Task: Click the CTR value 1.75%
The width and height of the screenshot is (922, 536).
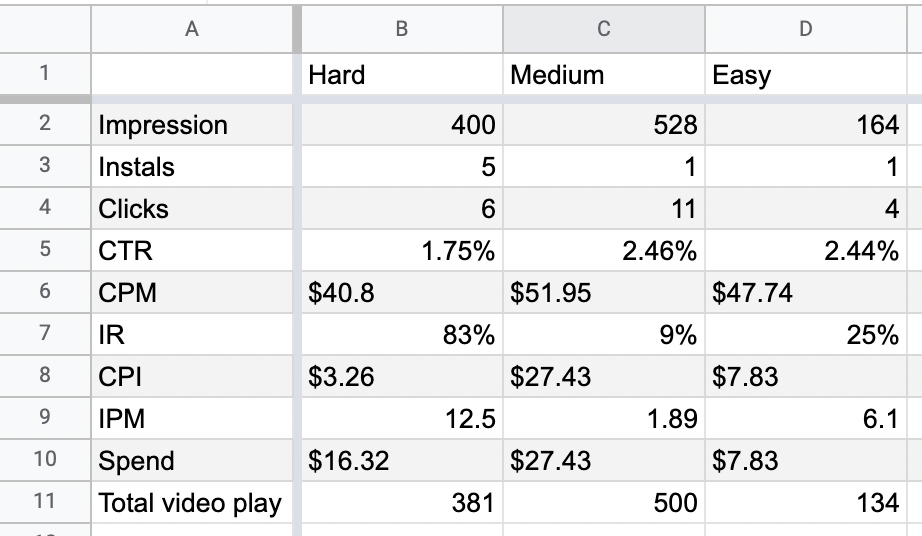Action: coord(400,251)
